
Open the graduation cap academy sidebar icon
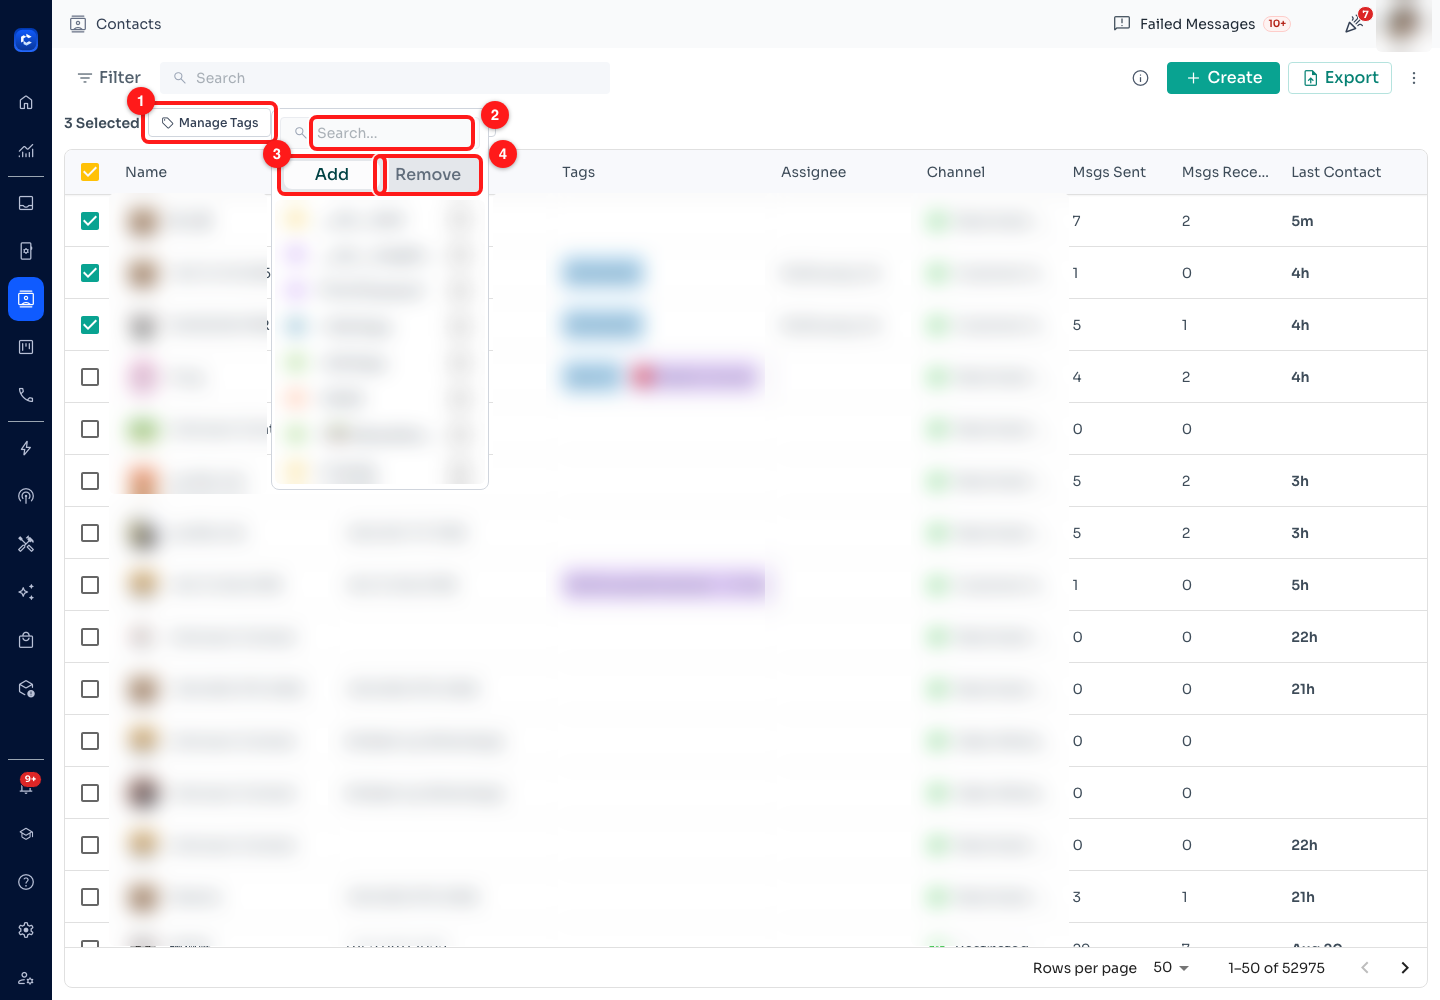click(x=26, y=834)
